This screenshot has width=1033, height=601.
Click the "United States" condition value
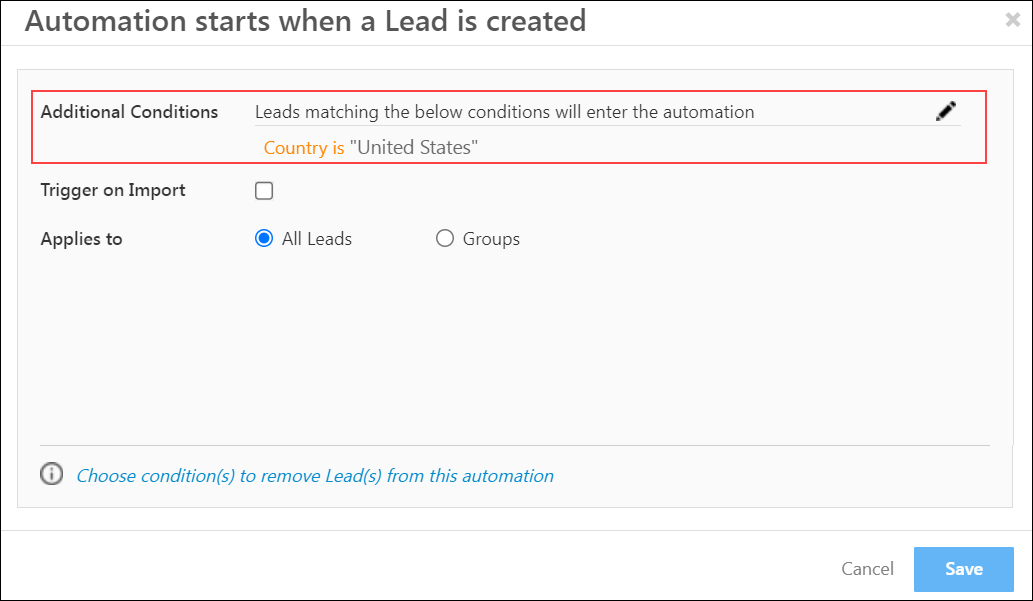click(414, 147)
